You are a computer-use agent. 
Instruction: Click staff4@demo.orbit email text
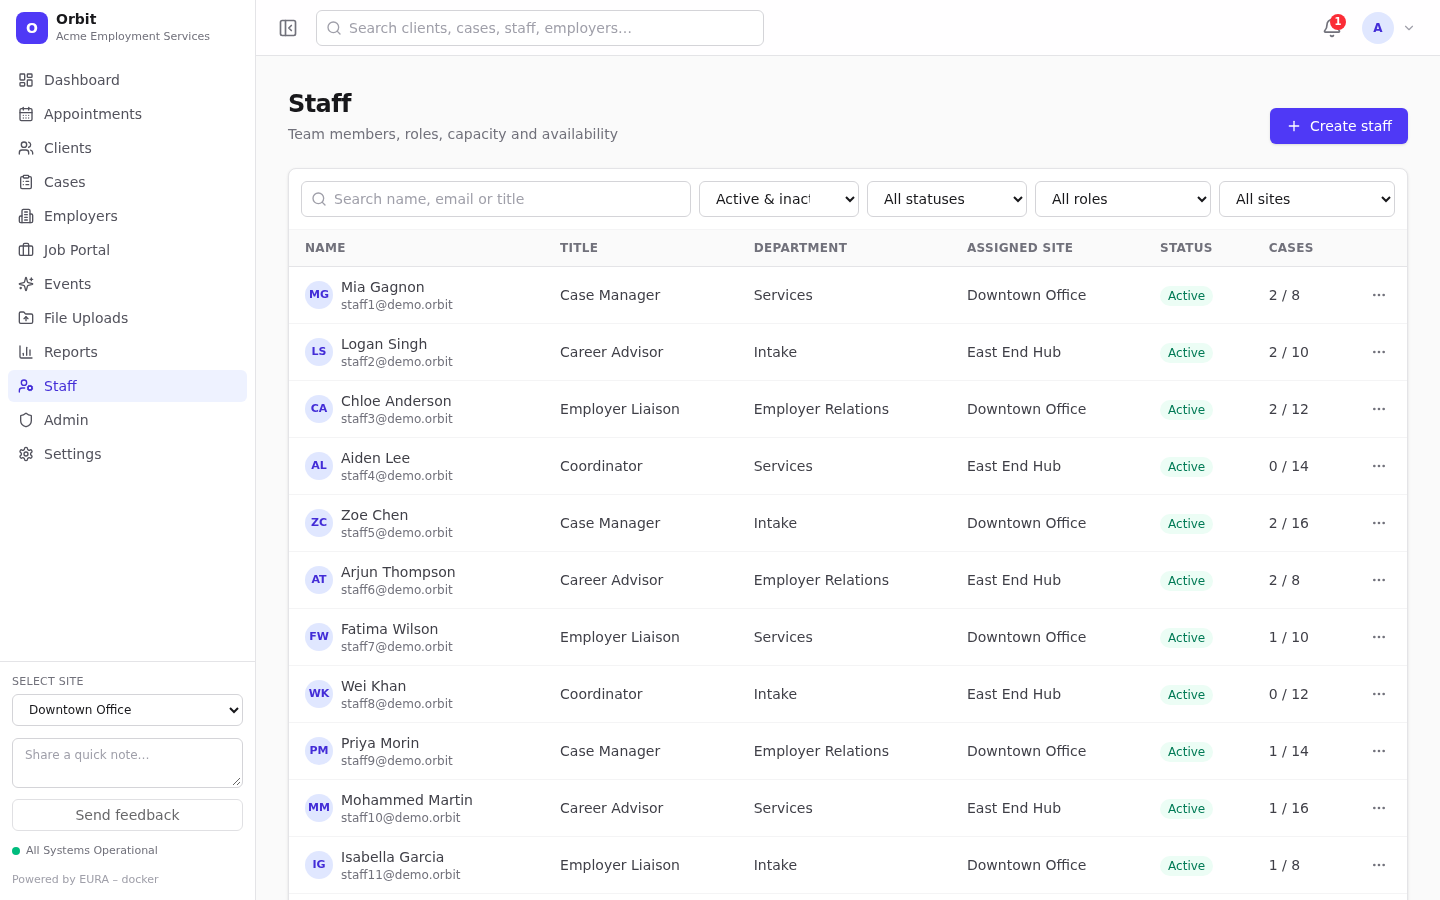[397, 476]
